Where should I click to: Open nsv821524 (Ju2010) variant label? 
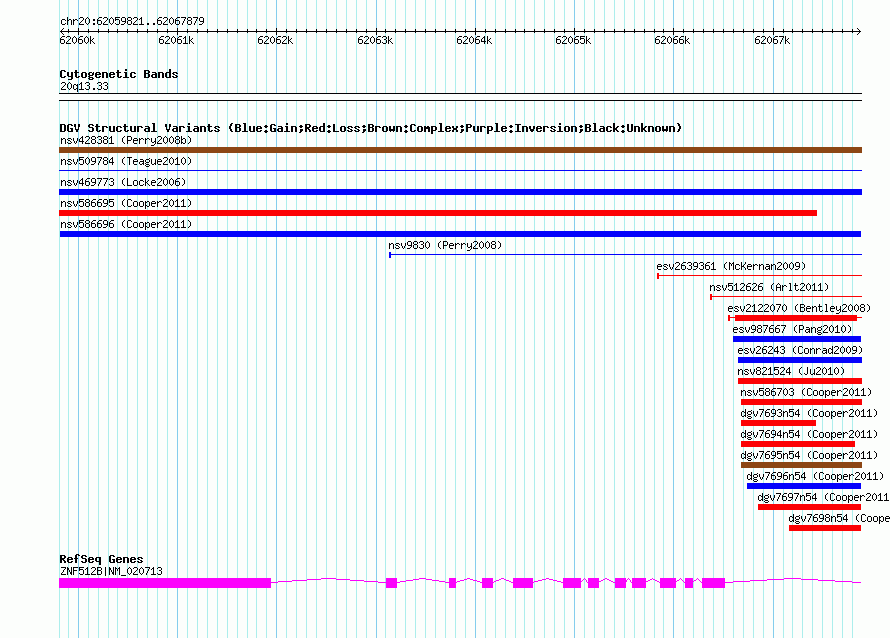[x=791, y=371]
